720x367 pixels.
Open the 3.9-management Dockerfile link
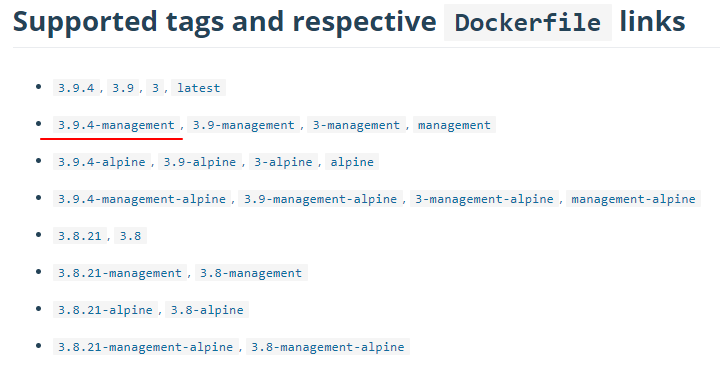point(243,125)
